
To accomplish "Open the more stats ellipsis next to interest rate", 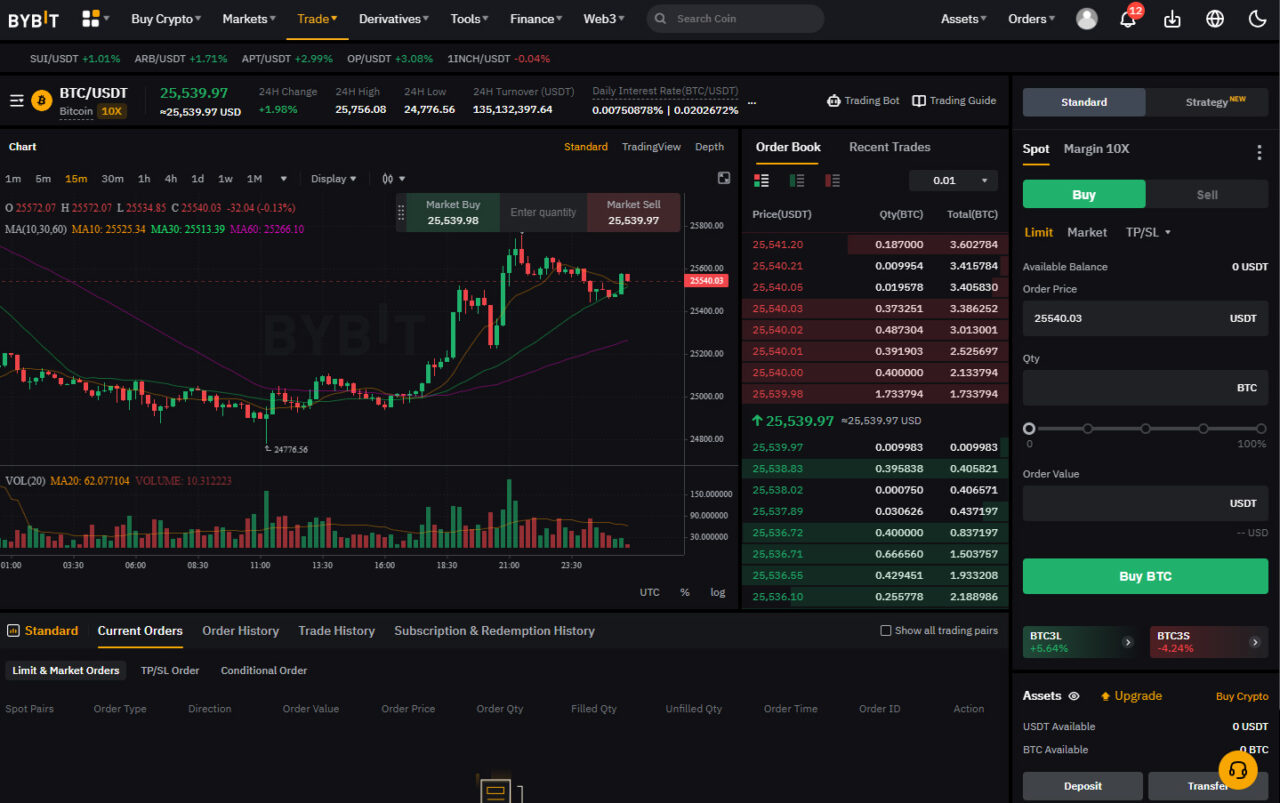I will 752,101.
